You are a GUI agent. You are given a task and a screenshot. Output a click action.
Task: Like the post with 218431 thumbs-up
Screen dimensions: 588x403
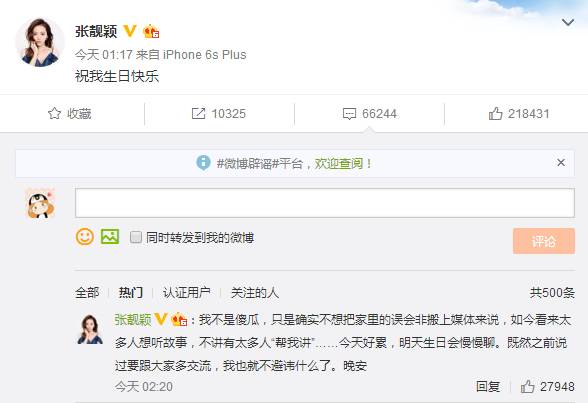495,113
